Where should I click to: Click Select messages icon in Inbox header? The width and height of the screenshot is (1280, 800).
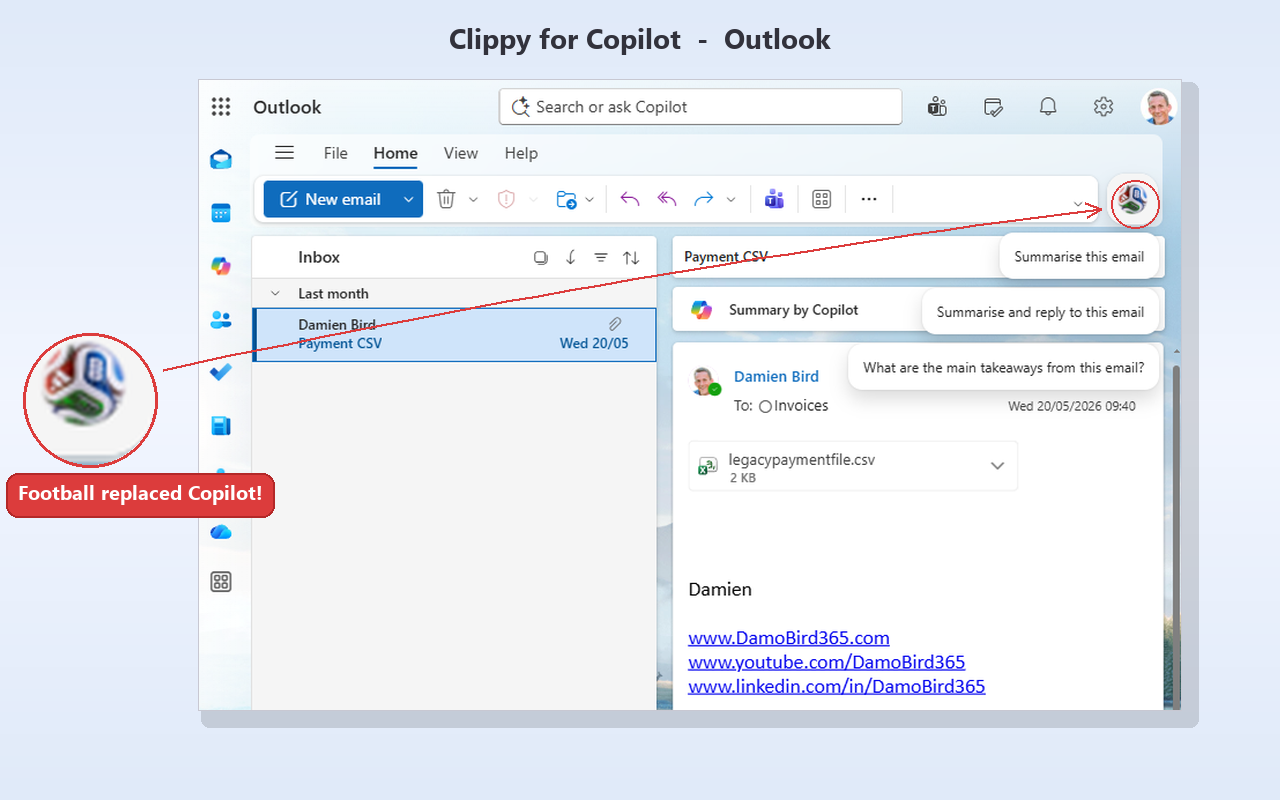(x=541, y=257)
